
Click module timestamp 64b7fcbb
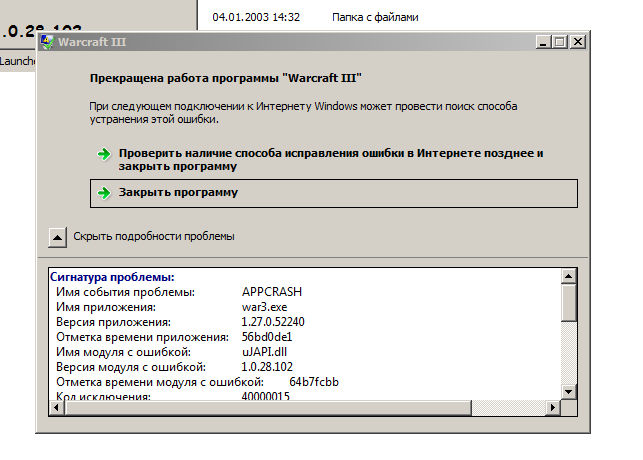click(314, 382)
